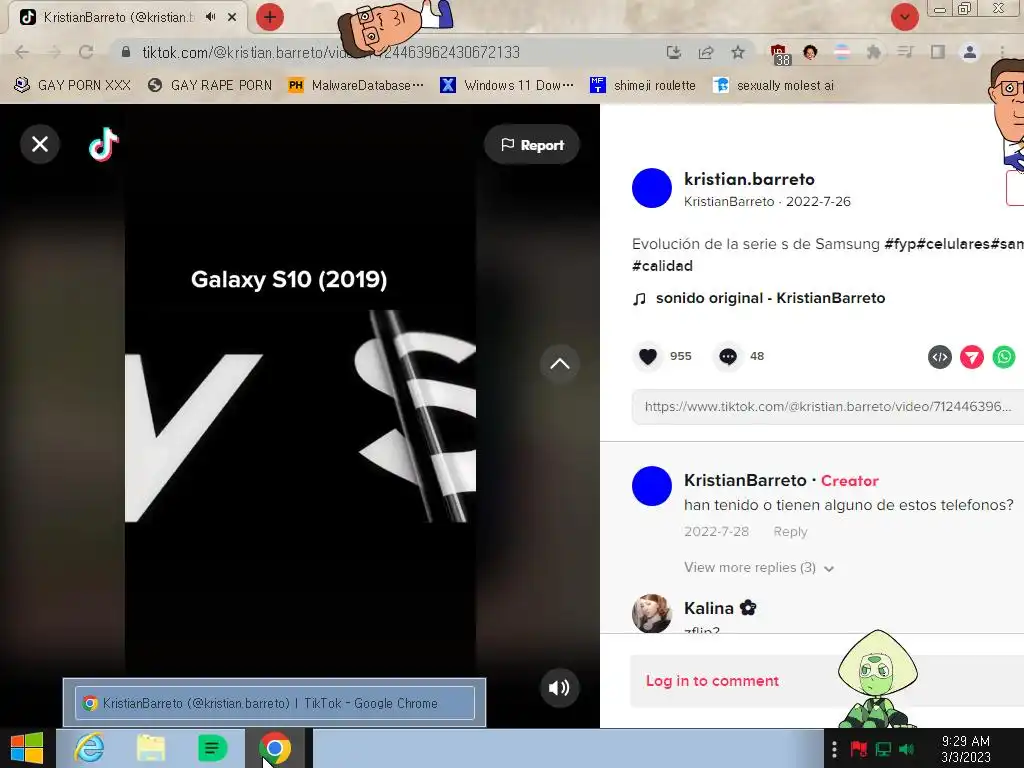
Task: Open the blue profile avatar of kristian.barreto
Action: (652, 188)
